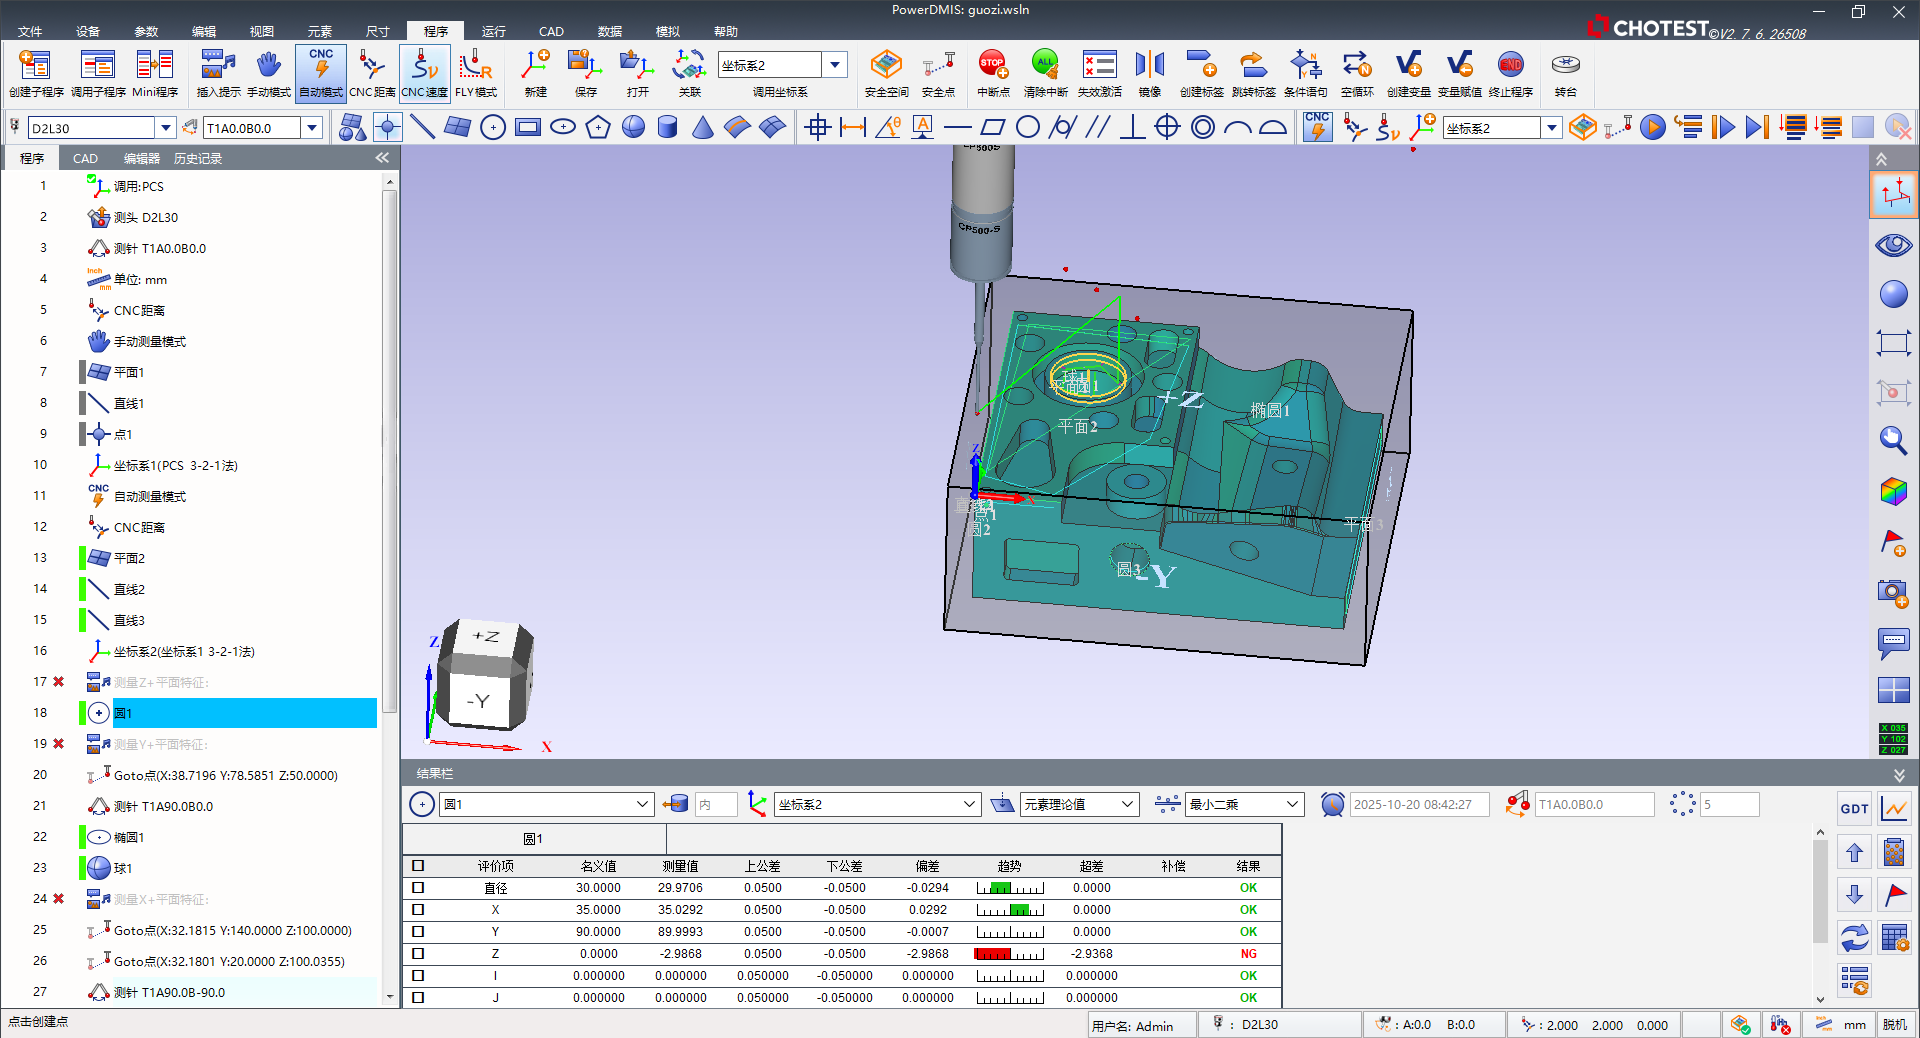Screen dimensions: 1920x1038
Task: Click the GDT button
Action: [1854, 809]
